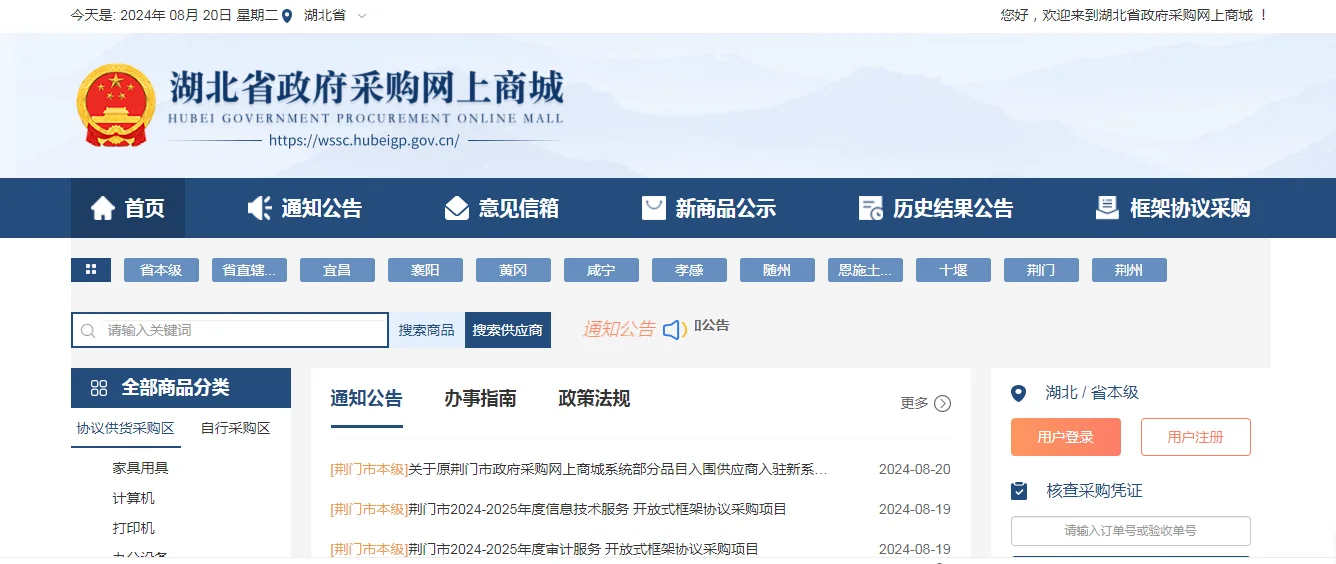Click the 搜索供应商 button
The image size is (1336, 564).
[x=508, y=330]
